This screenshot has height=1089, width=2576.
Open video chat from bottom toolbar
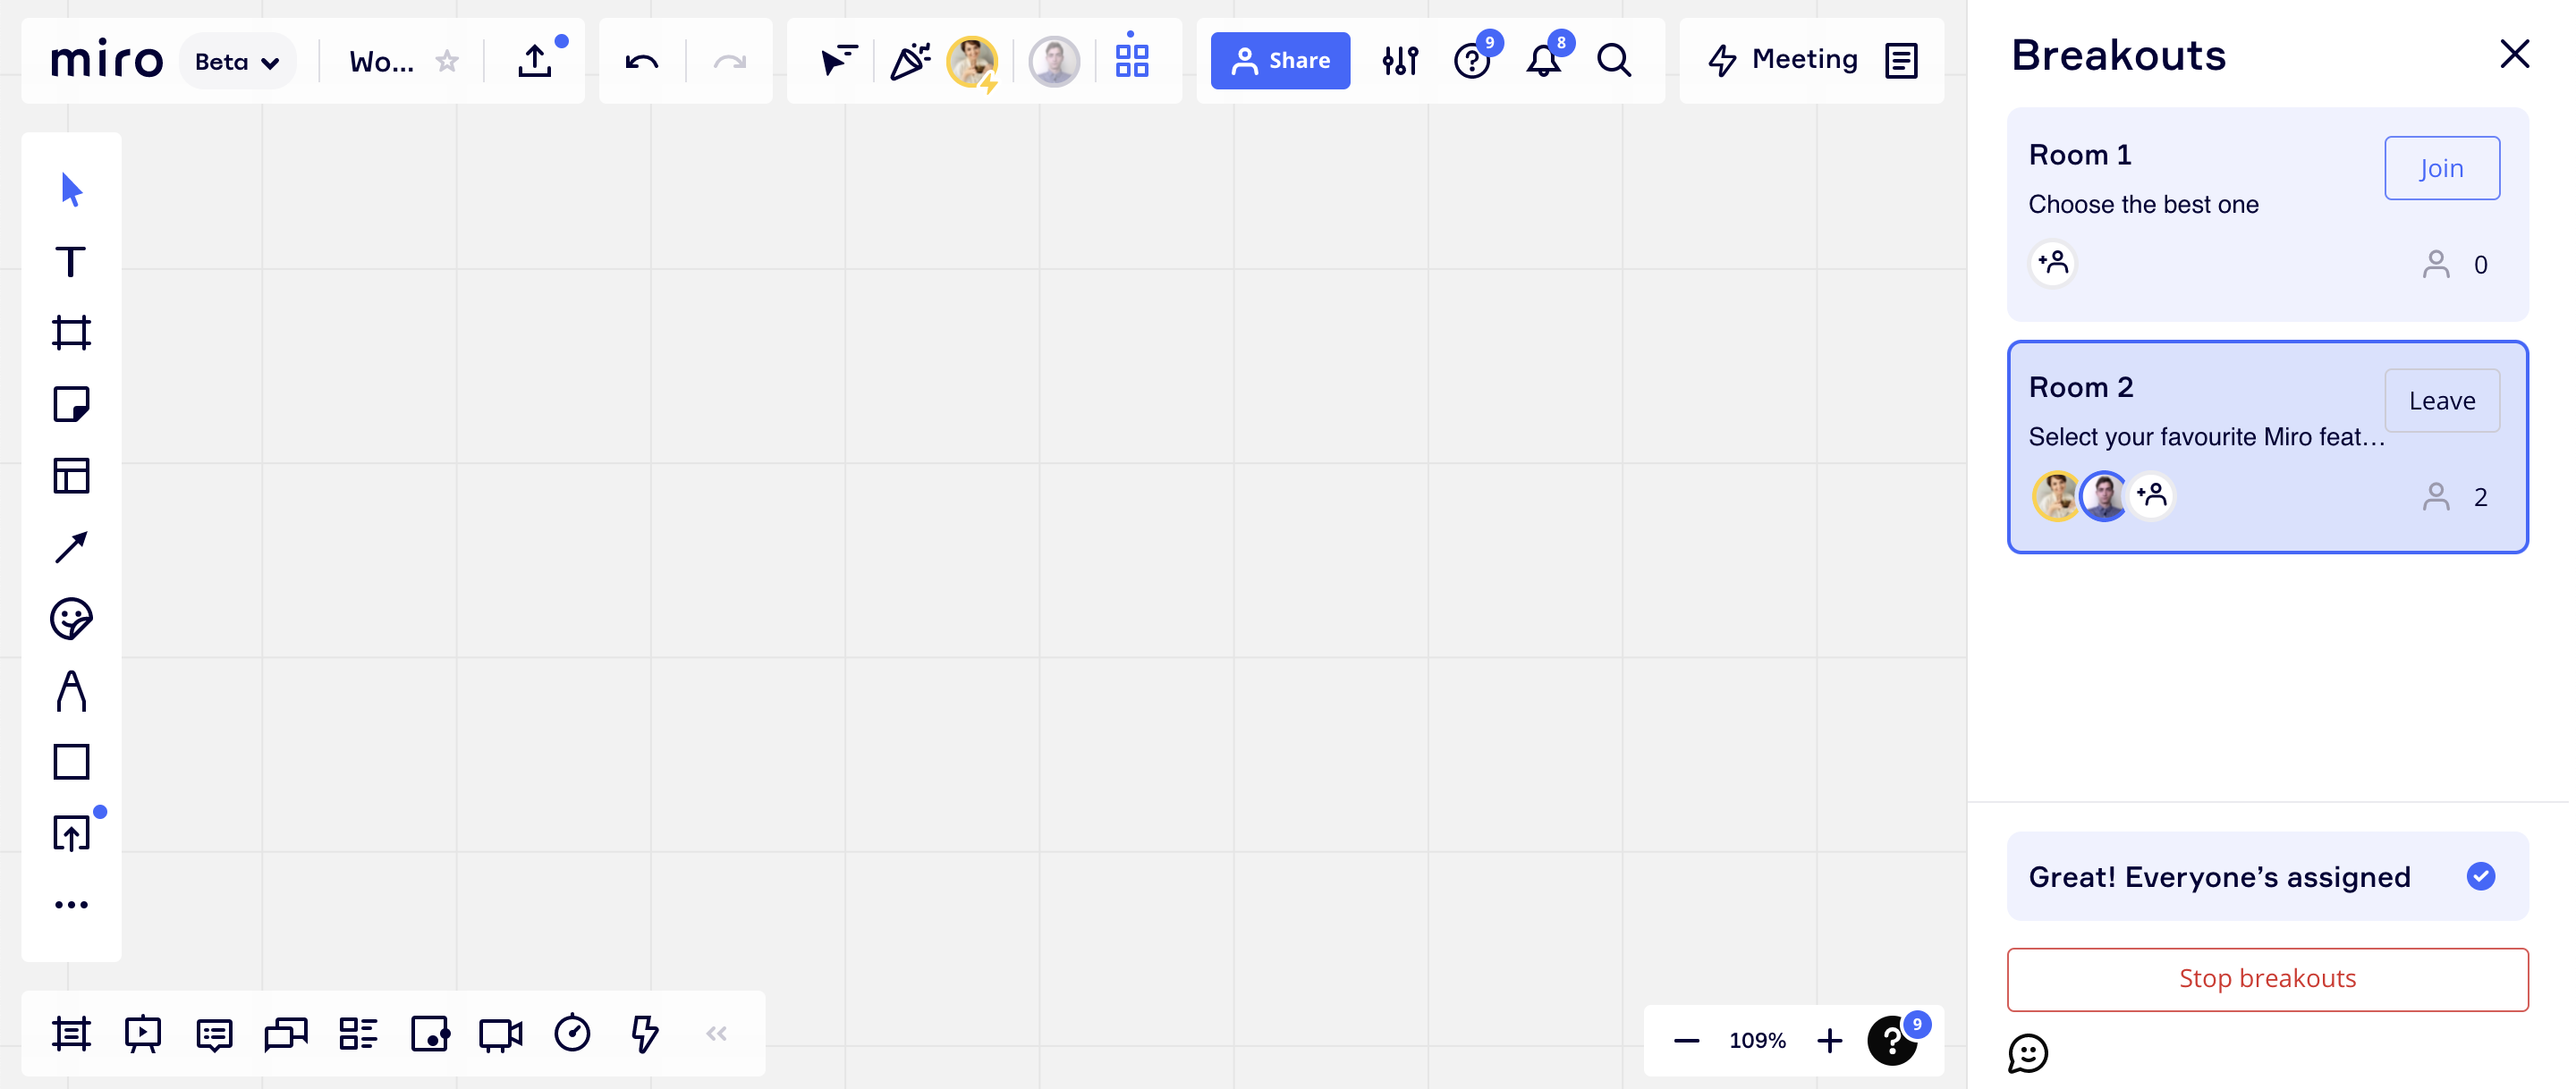(x=501, y=1034)
